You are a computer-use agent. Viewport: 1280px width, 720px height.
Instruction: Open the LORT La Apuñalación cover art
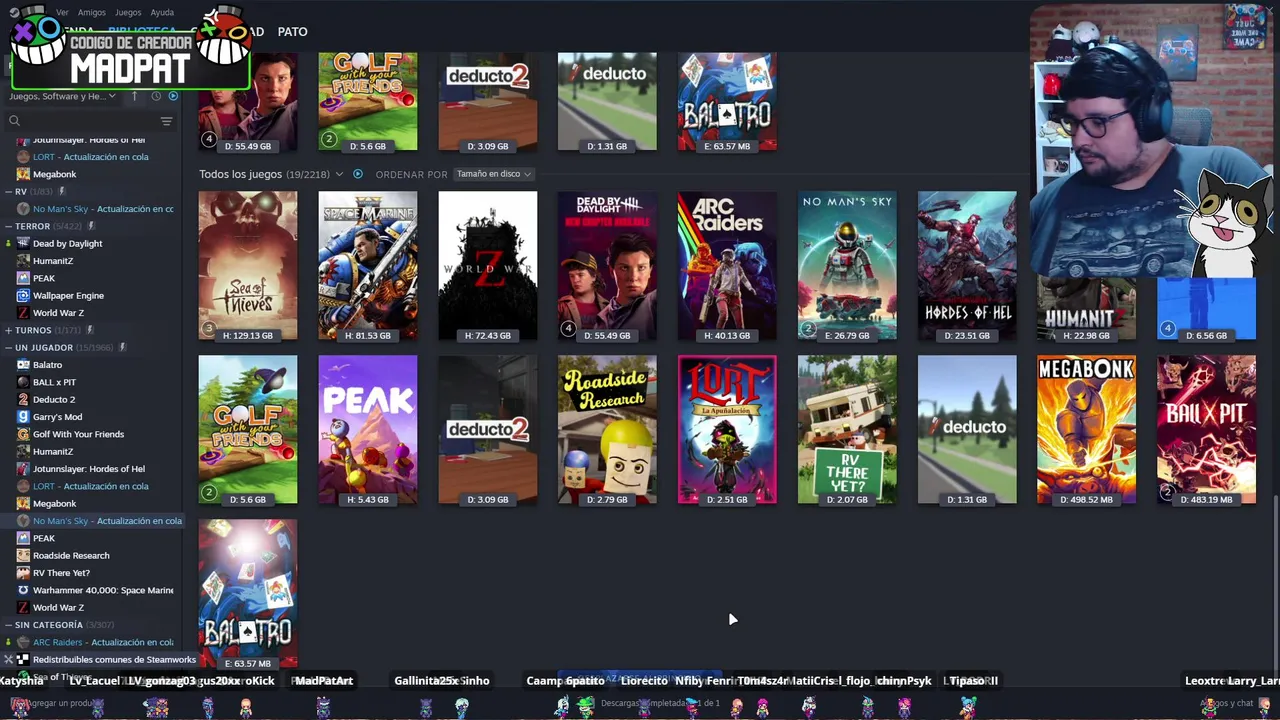tap(727, 430)
